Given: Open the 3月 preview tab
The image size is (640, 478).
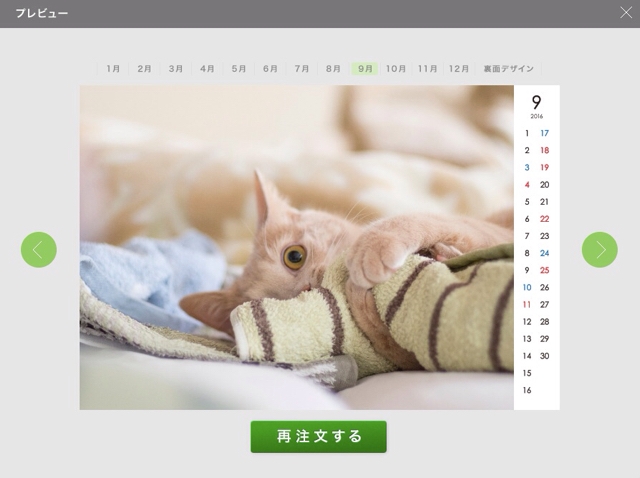Looking at the screenshot, I should pyautogui.click(x=176, y=69).
